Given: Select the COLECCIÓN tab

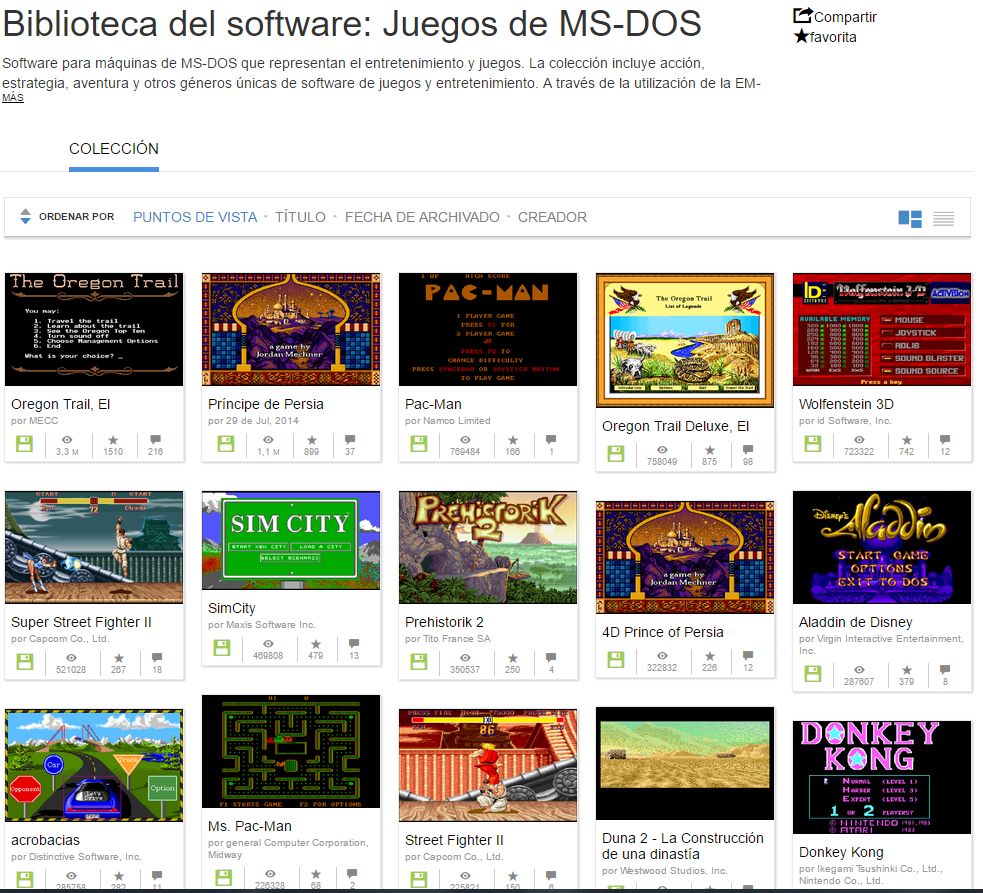Looking at the screenshot, I should [112, 146].
